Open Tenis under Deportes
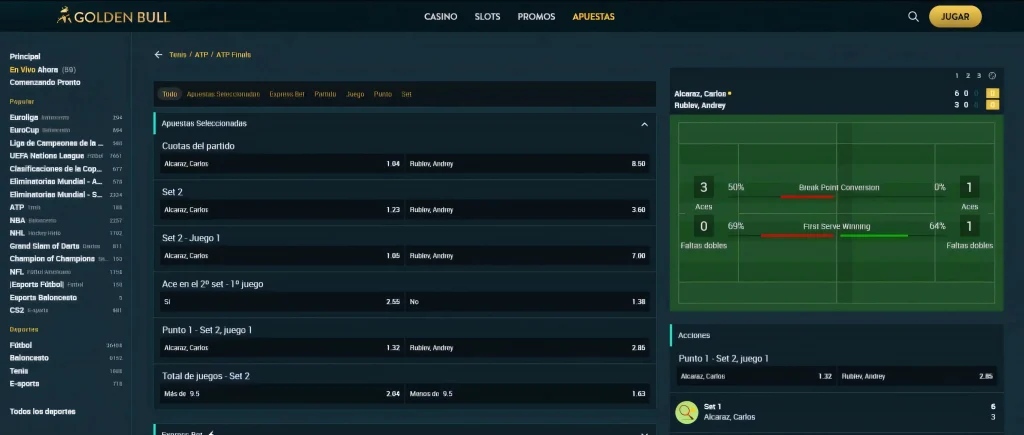1024x435 pixels. pos(65,371)
